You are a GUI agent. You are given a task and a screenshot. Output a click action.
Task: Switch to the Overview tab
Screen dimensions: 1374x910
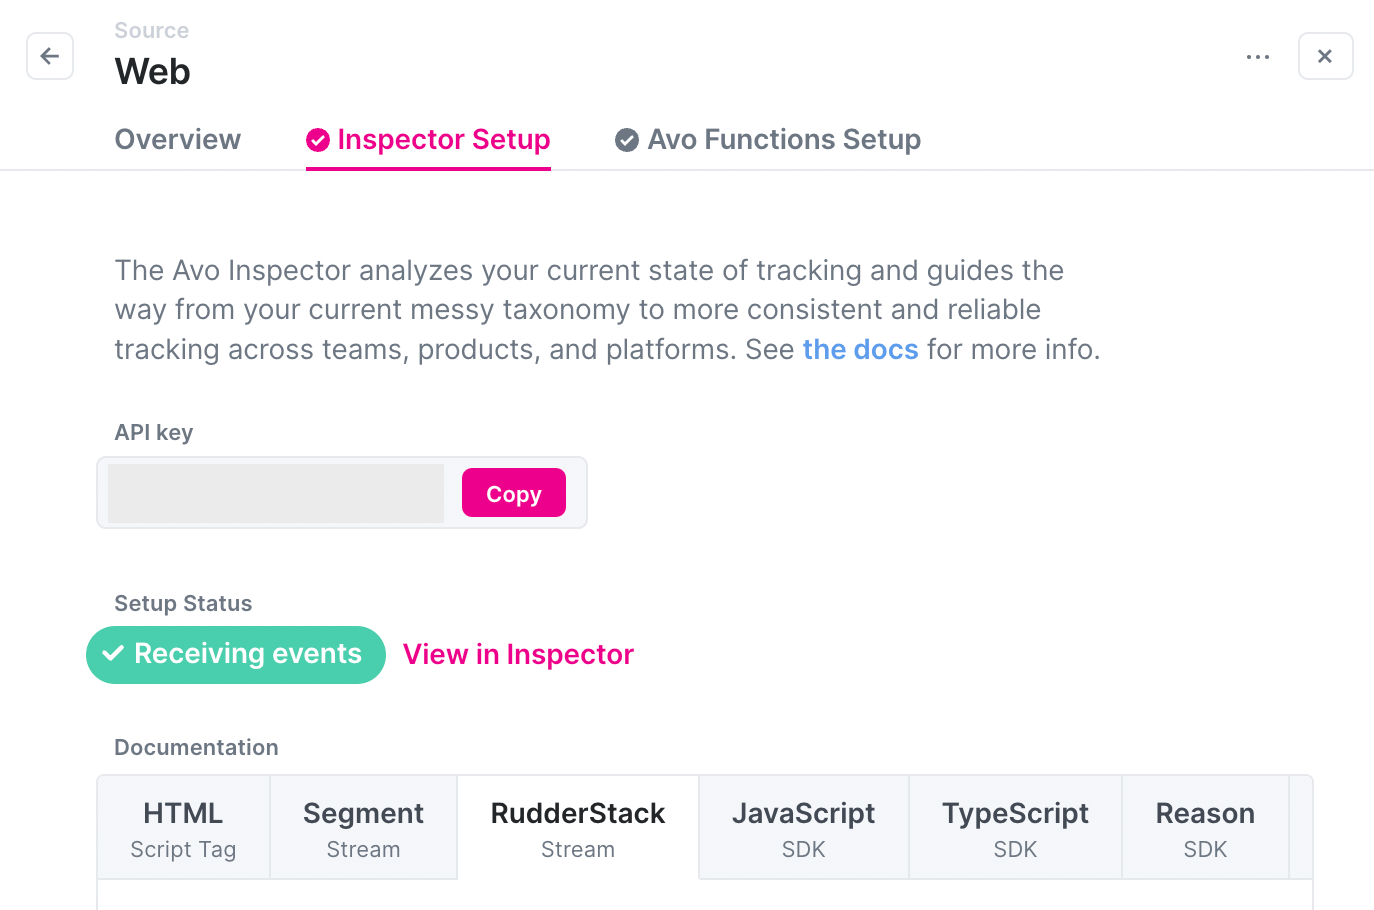(x=177, y=139)
